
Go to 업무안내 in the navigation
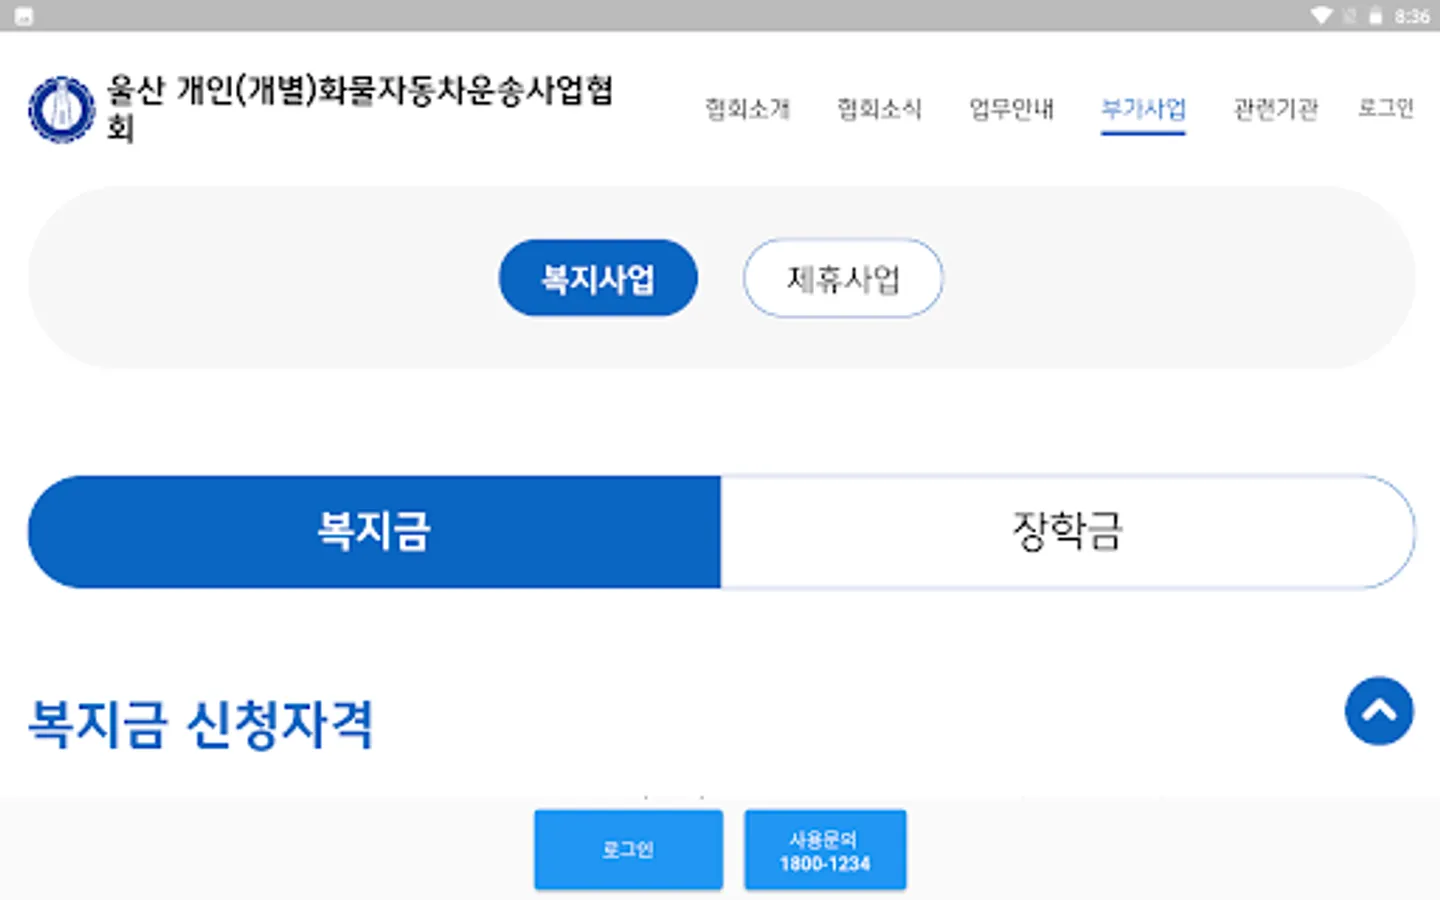tap(1011, 109)
